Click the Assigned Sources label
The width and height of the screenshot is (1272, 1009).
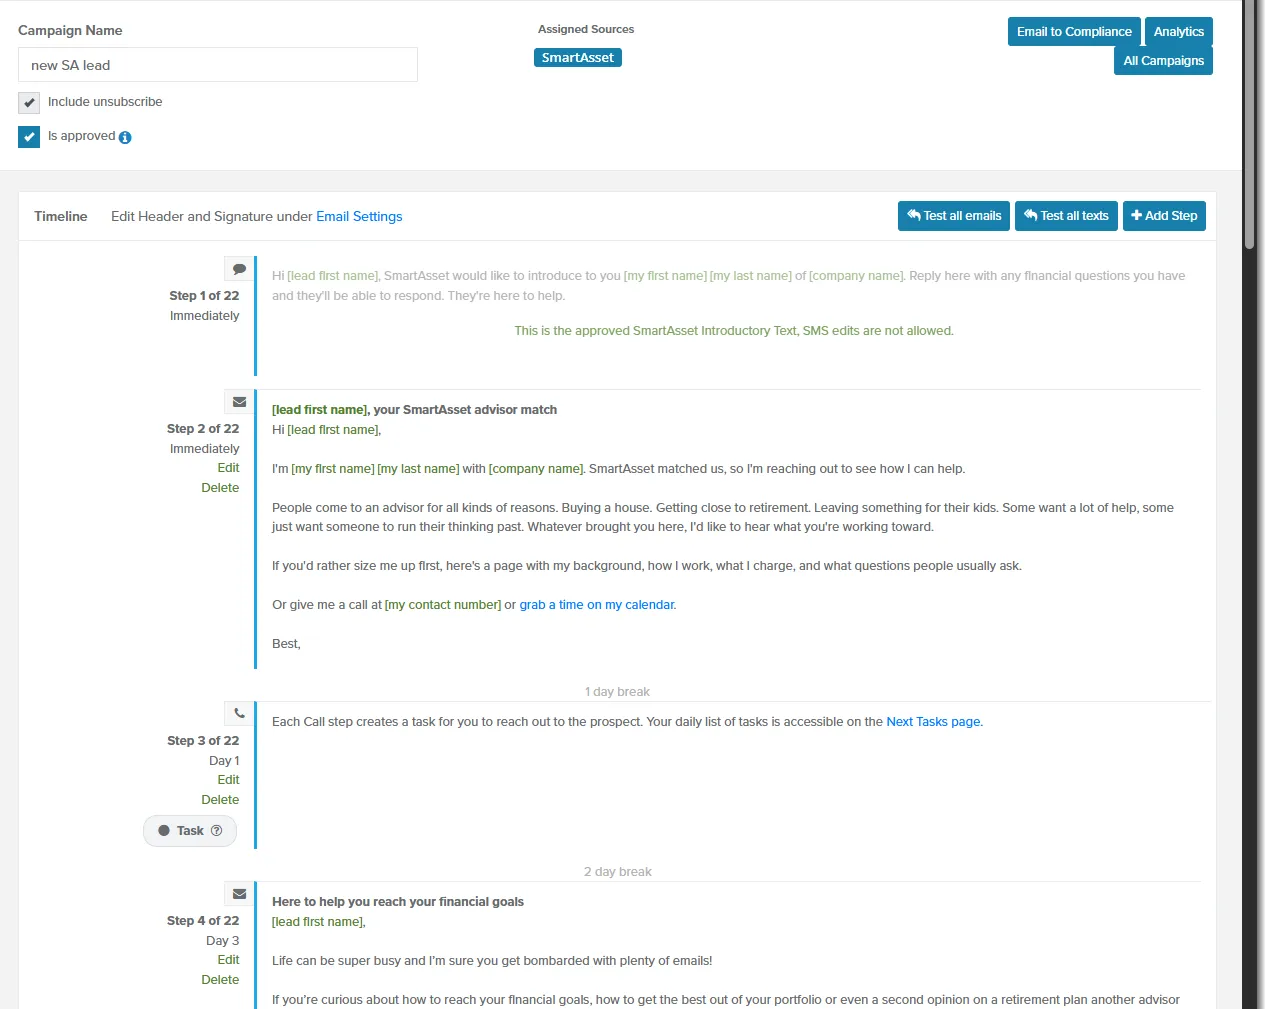click(586, 30)
